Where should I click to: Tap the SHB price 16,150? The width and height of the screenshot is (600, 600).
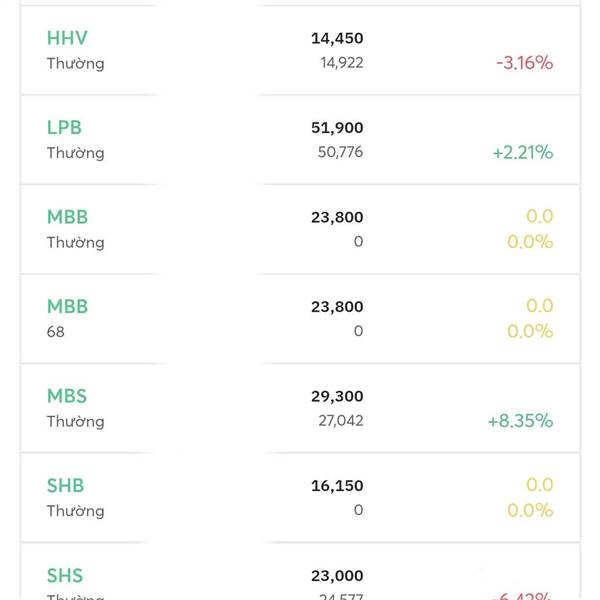click(x=337, y=486)
